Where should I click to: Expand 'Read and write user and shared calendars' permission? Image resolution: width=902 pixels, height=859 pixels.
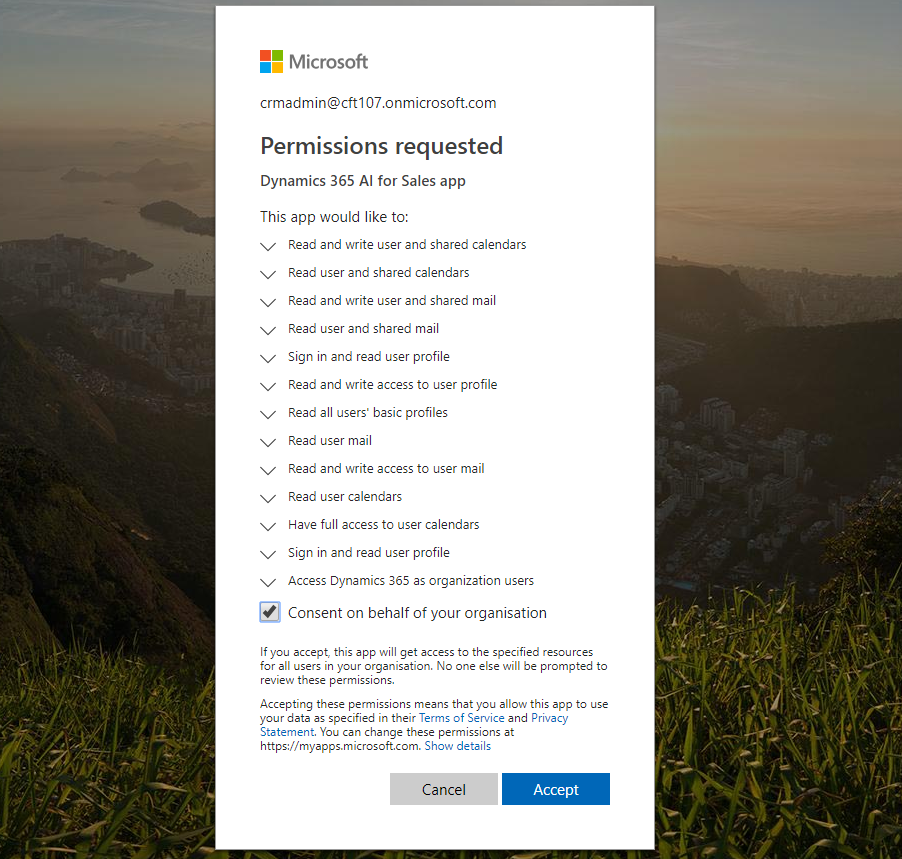pyautogui.click(x=267, y=246)
